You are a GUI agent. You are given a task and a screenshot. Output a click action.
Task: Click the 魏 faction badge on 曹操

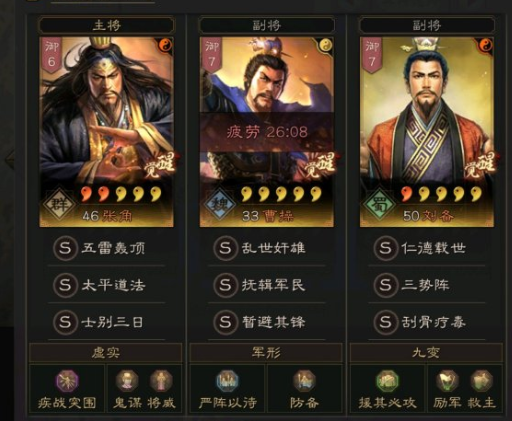pos(218,203)
